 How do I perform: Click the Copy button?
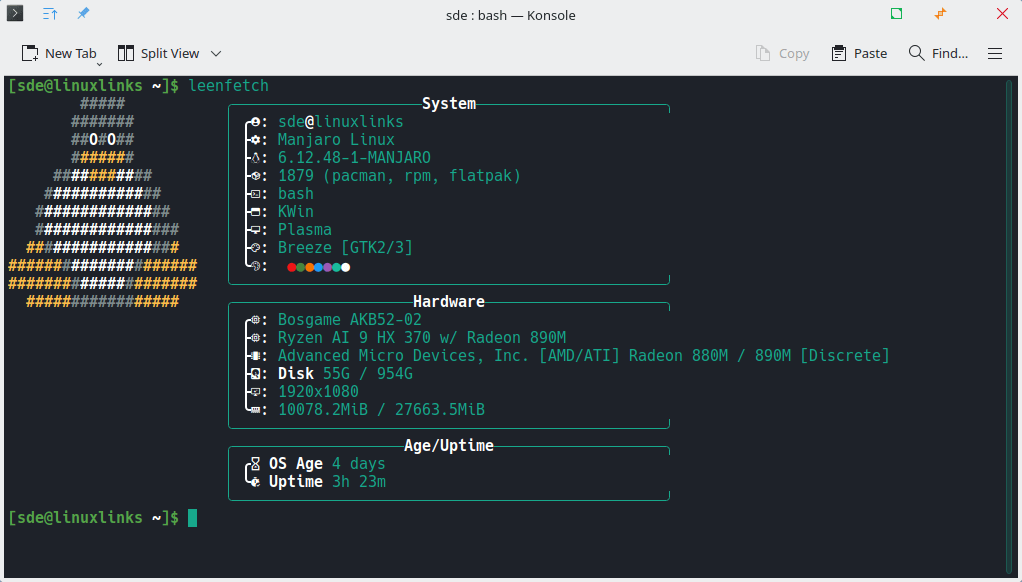pos(783,53)
